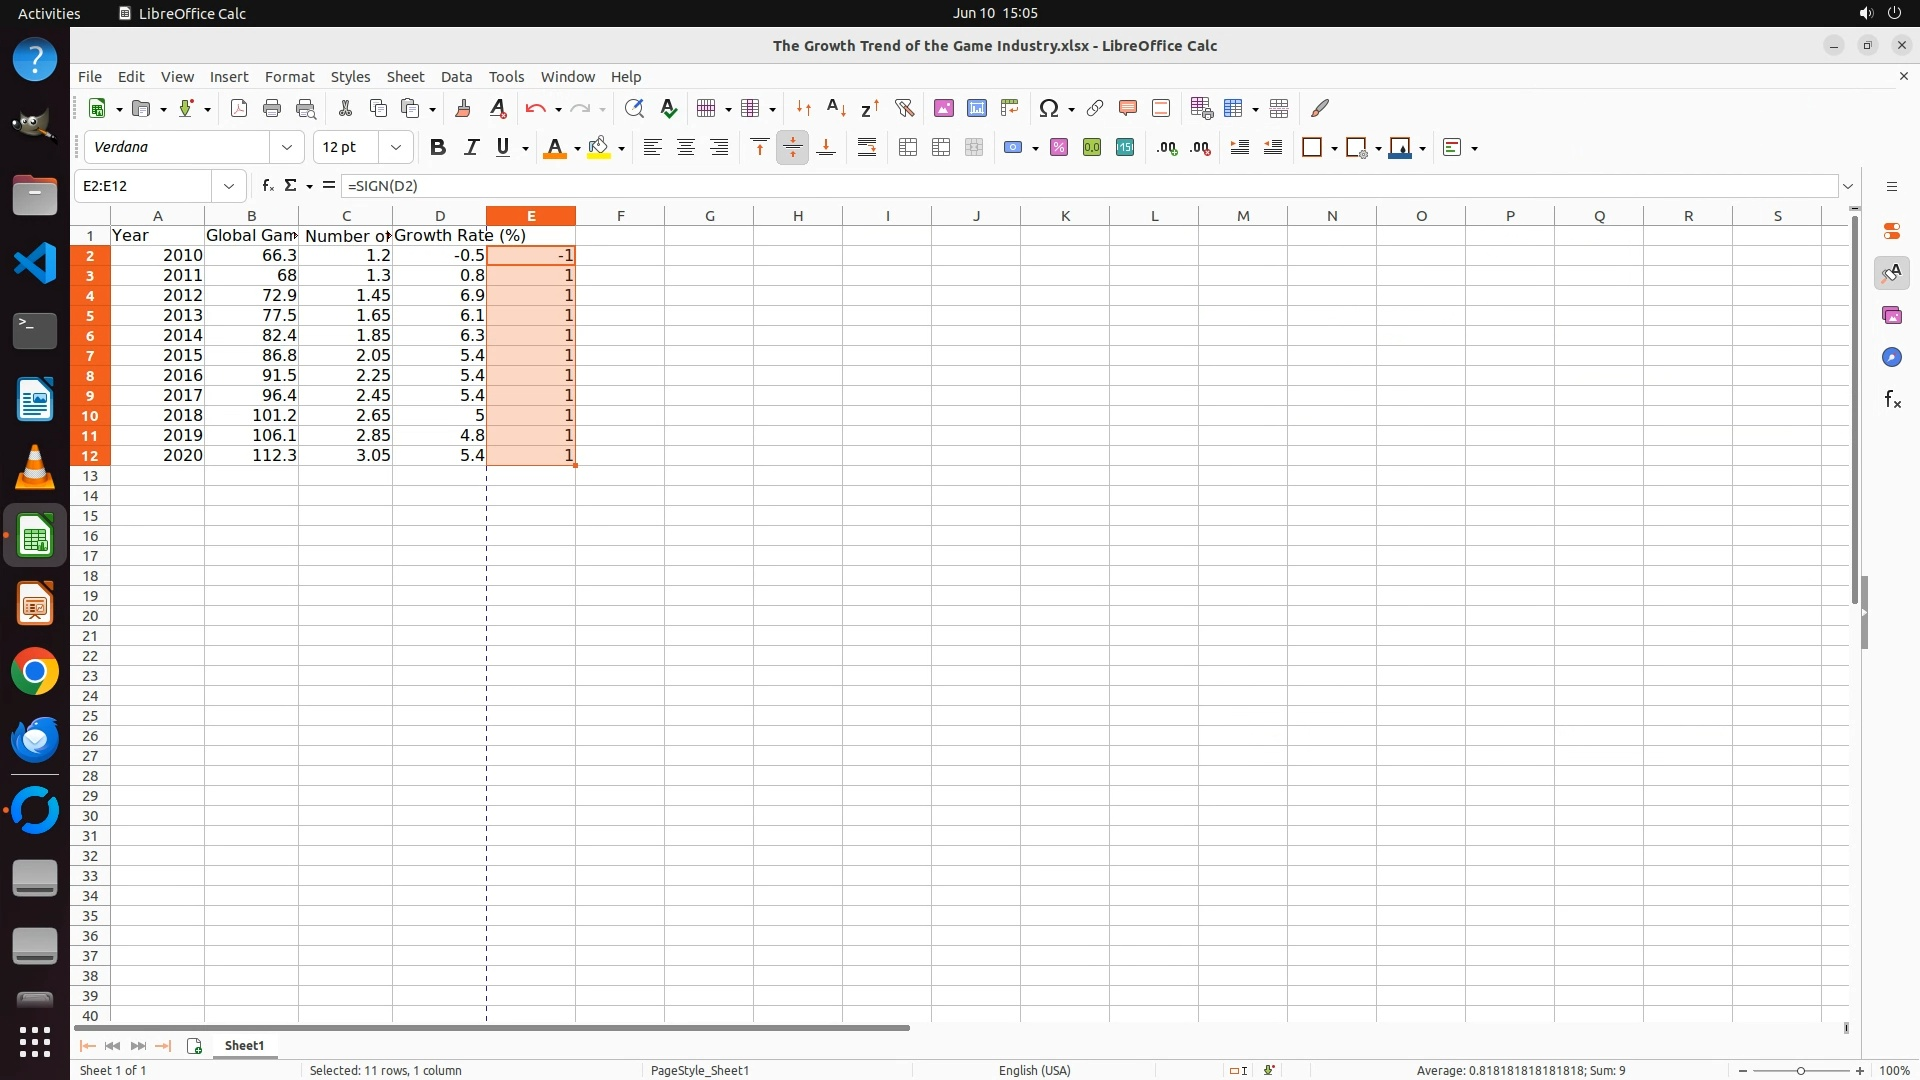1920x1080 pixels.
Task: Open the Function Wizard icon
Action: coord(267,186)
